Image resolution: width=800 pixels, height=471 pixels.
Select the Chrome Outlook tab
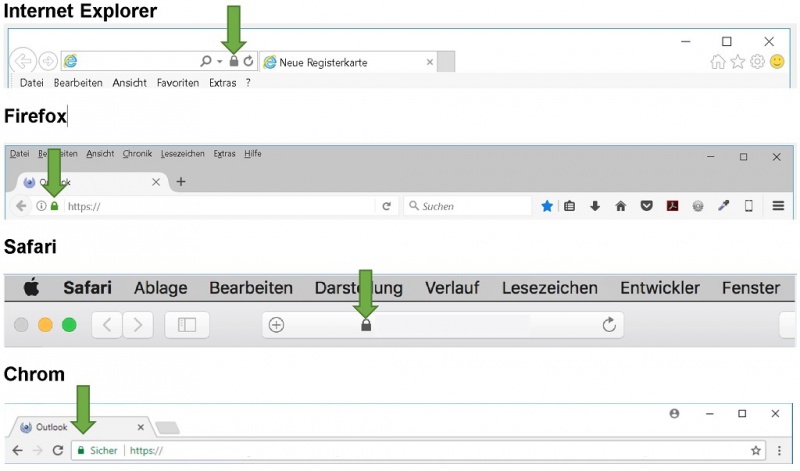point(84,427)
